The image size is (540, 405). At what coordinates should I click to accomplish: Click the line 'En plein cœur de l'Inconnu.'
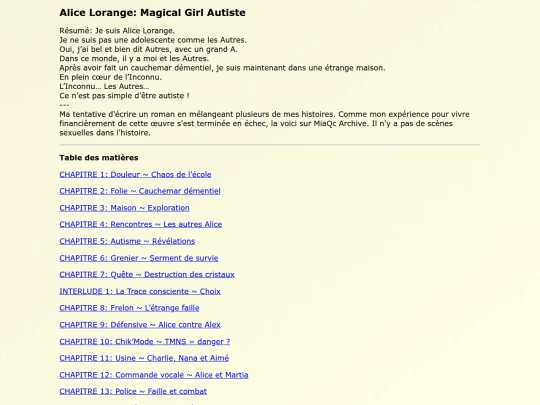point(111,77)
